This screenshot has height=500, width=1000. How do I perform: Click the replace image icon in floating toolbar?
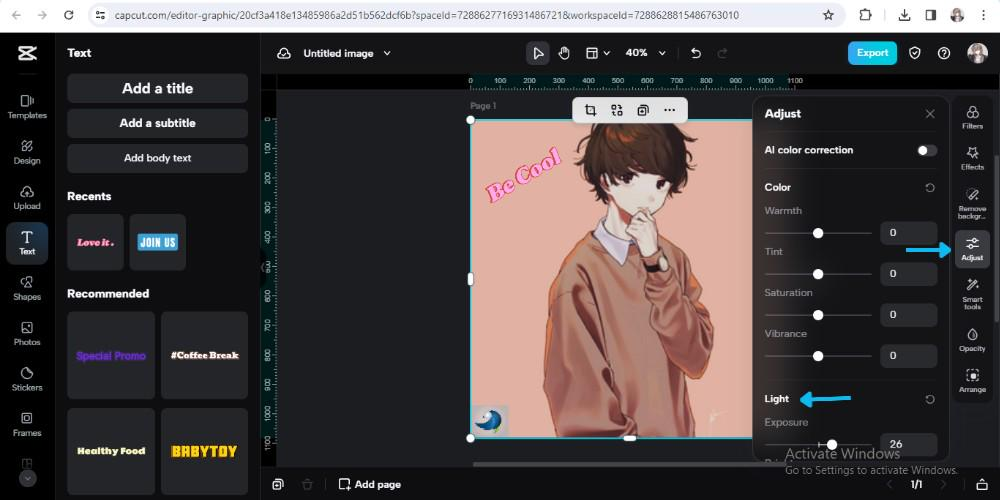[617, 110]
